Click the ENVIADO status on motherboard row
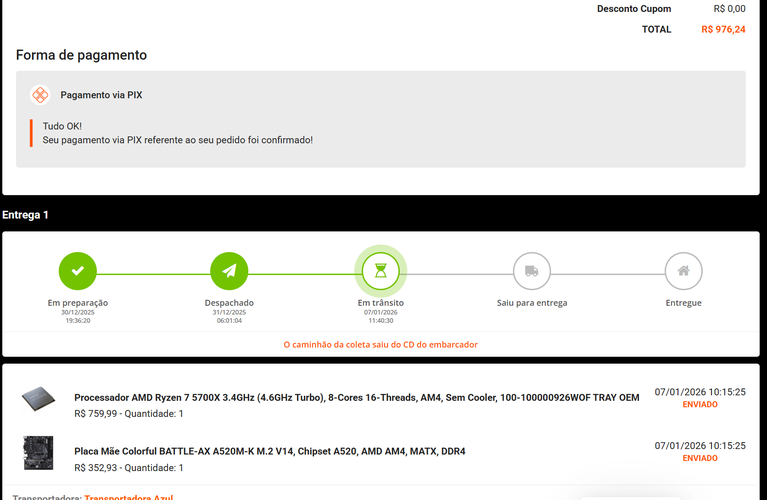 (700, 458)
